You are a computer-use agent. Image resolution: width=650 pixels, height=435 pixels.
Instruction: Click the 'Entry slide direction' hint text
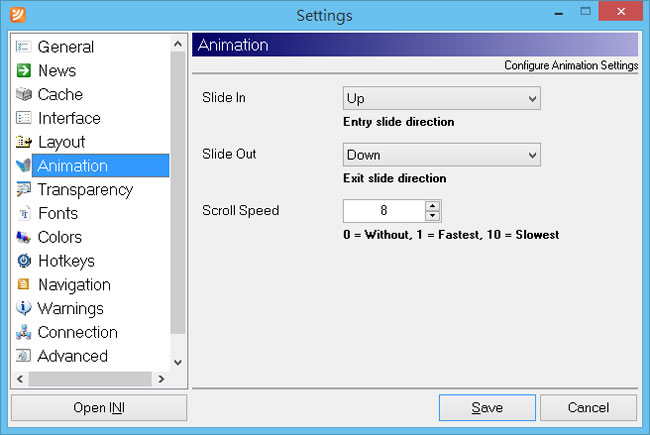(x=398, y=122)
